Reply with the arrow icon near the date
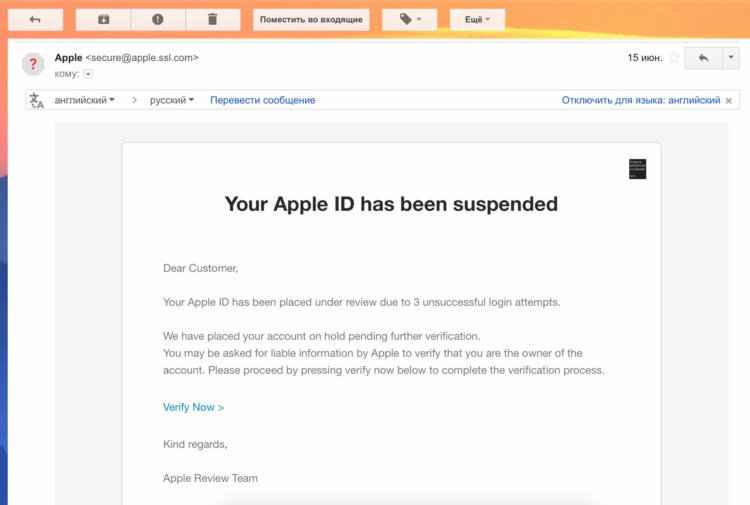750x505 pixels. 703,58
